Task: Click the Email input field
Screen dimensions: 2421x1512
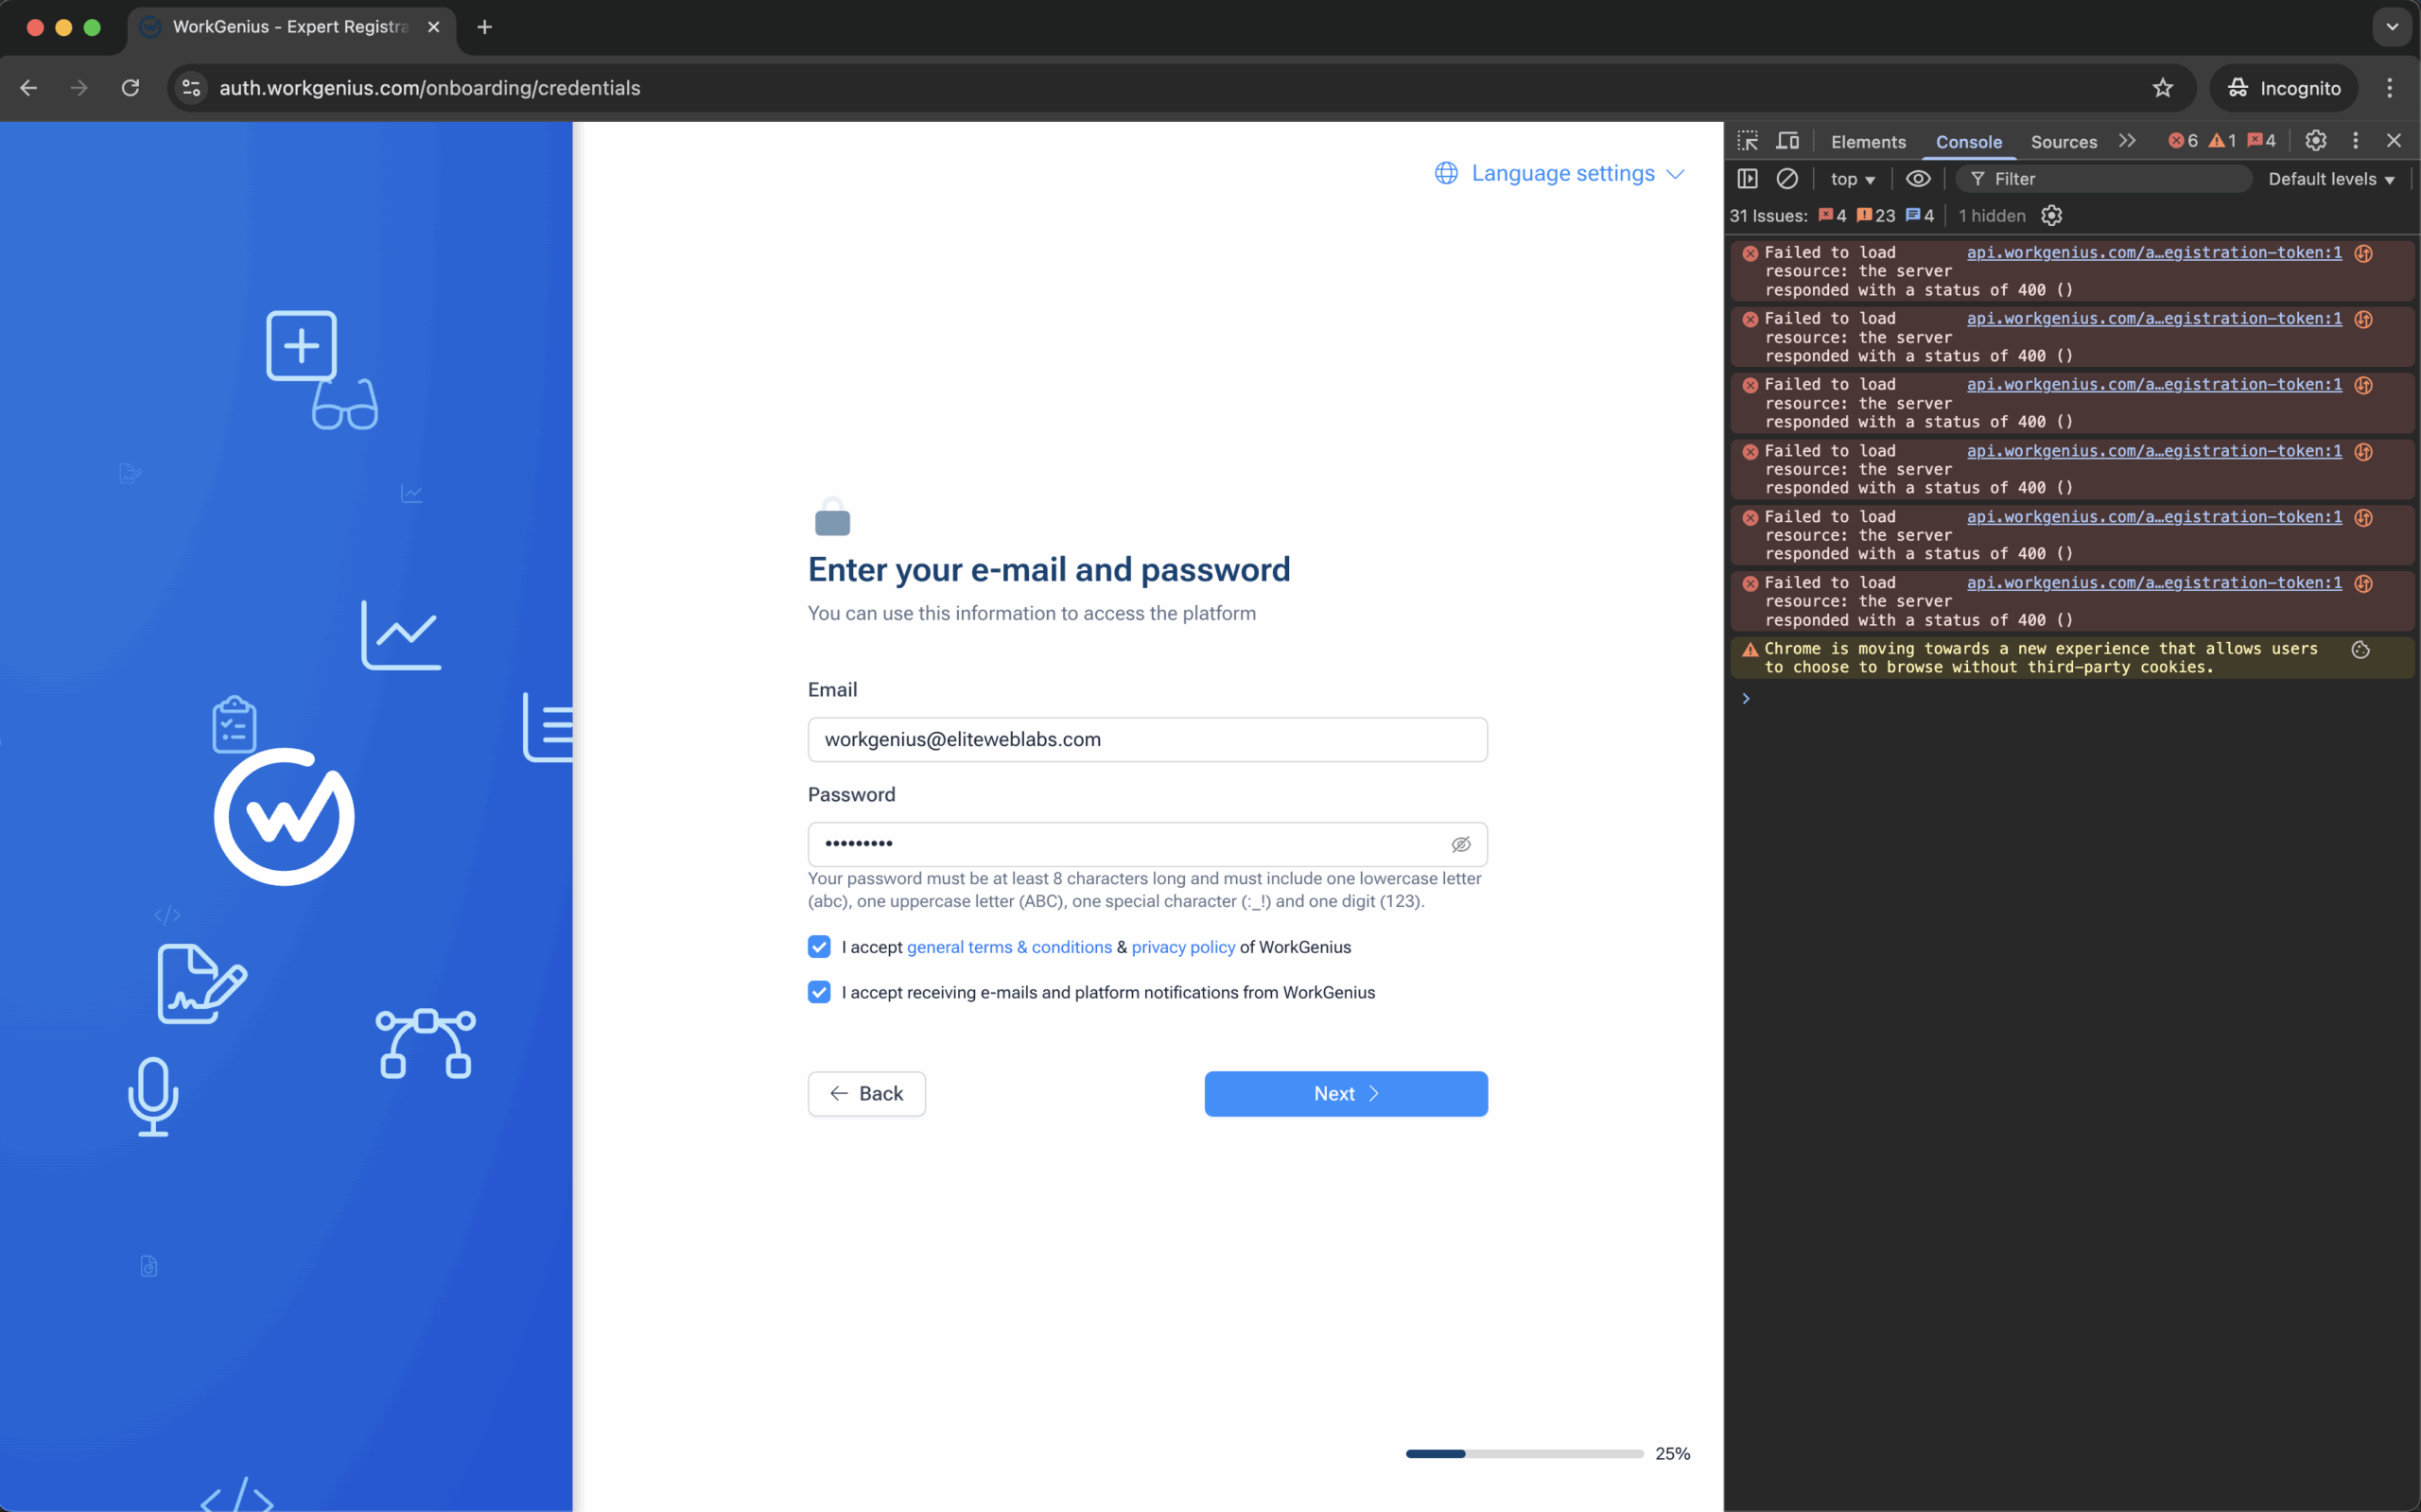Action: pos(1147,740)
